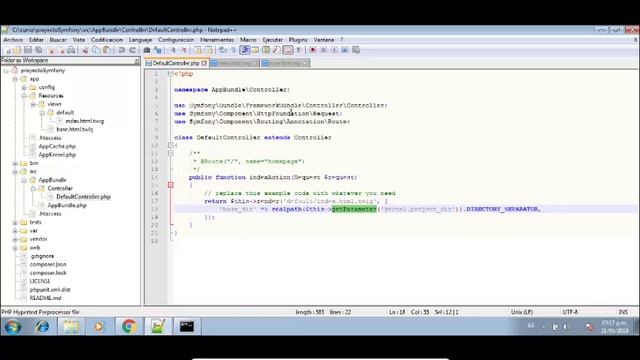Image resolution: width=640 pixels, height=360 pixels.
Task: Click the UTF-8 encoding status field
Action: point(570,312)
